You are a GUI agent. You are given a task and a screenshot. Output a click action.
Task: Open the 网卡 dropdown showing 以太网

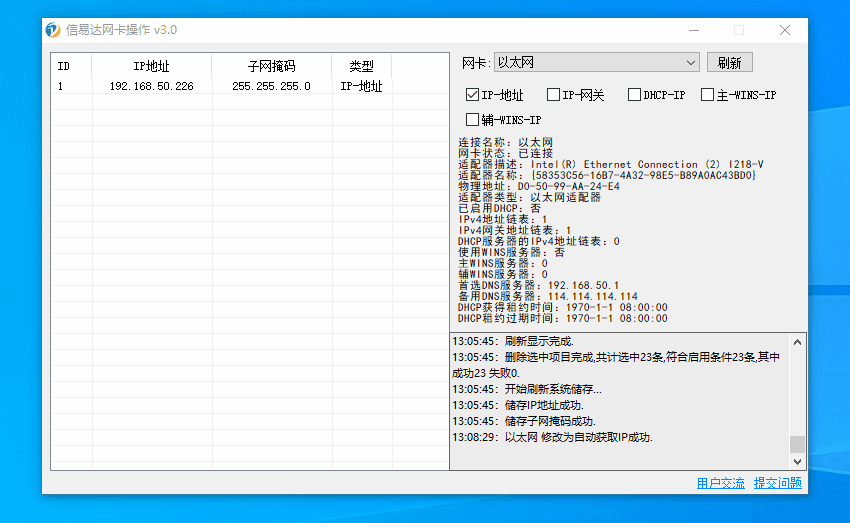point(596,62)
